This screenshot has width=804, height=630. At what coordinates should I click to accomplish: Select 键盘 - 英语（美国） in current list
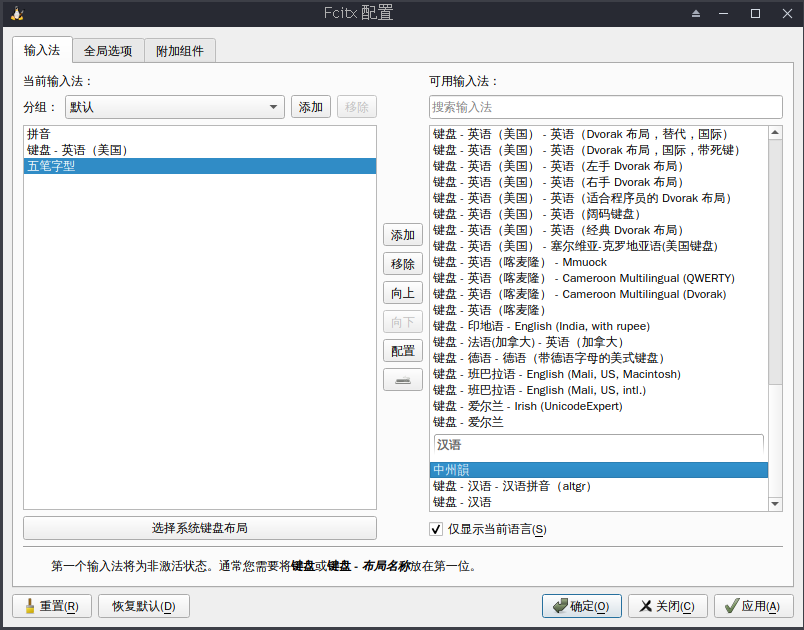coord(200,150)
